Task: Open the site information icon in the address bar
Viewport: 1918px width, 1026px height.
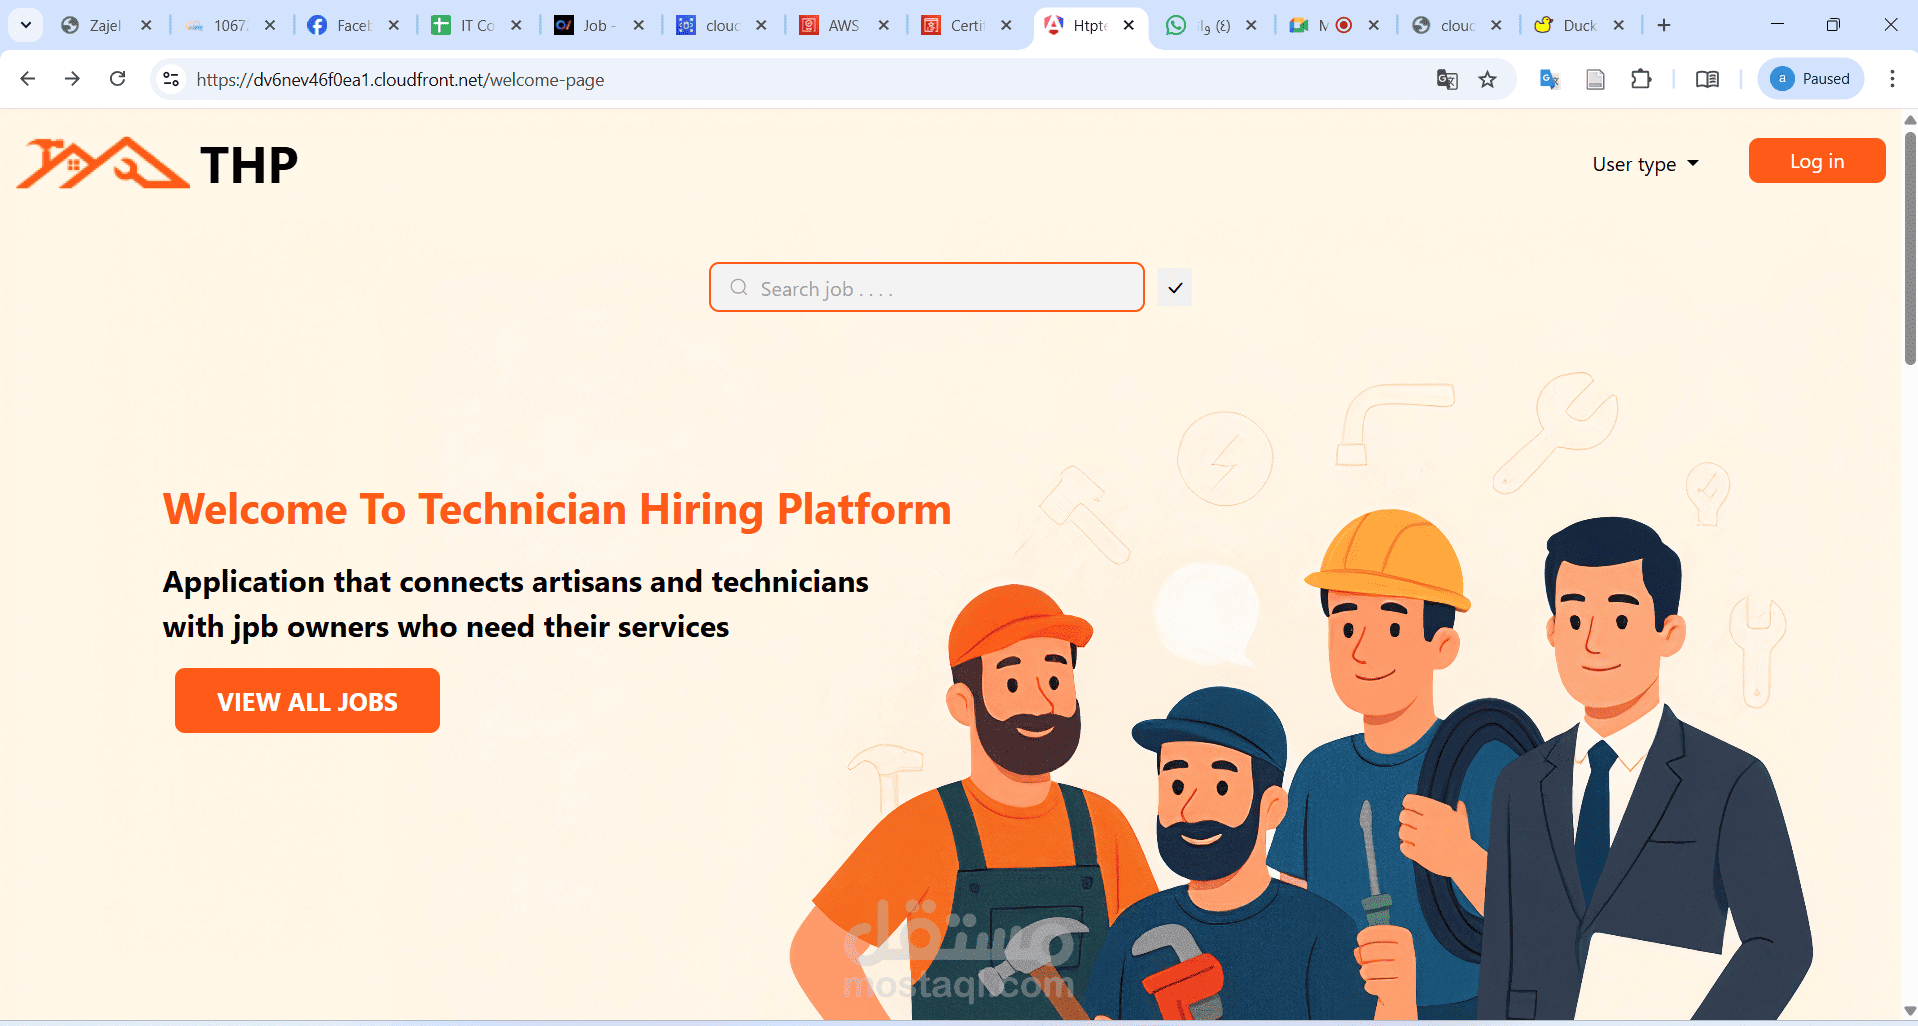Action: tap(171, 79)
